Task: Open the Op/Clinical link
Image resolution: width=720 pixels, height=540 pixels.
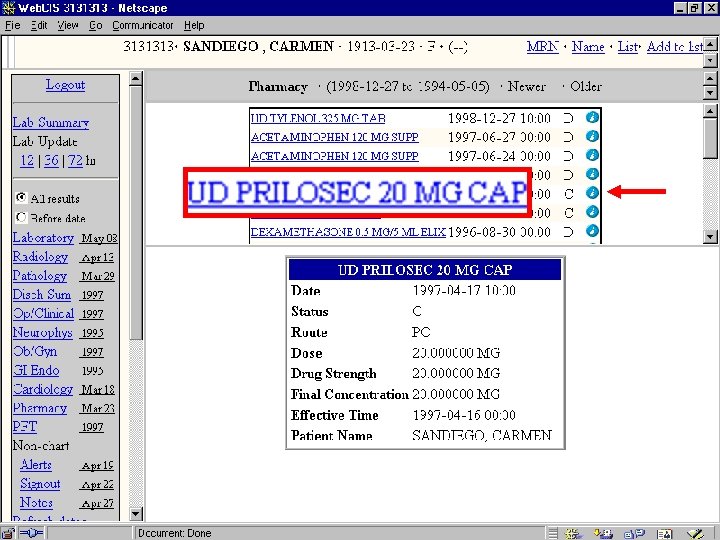Action: [44, 313]
